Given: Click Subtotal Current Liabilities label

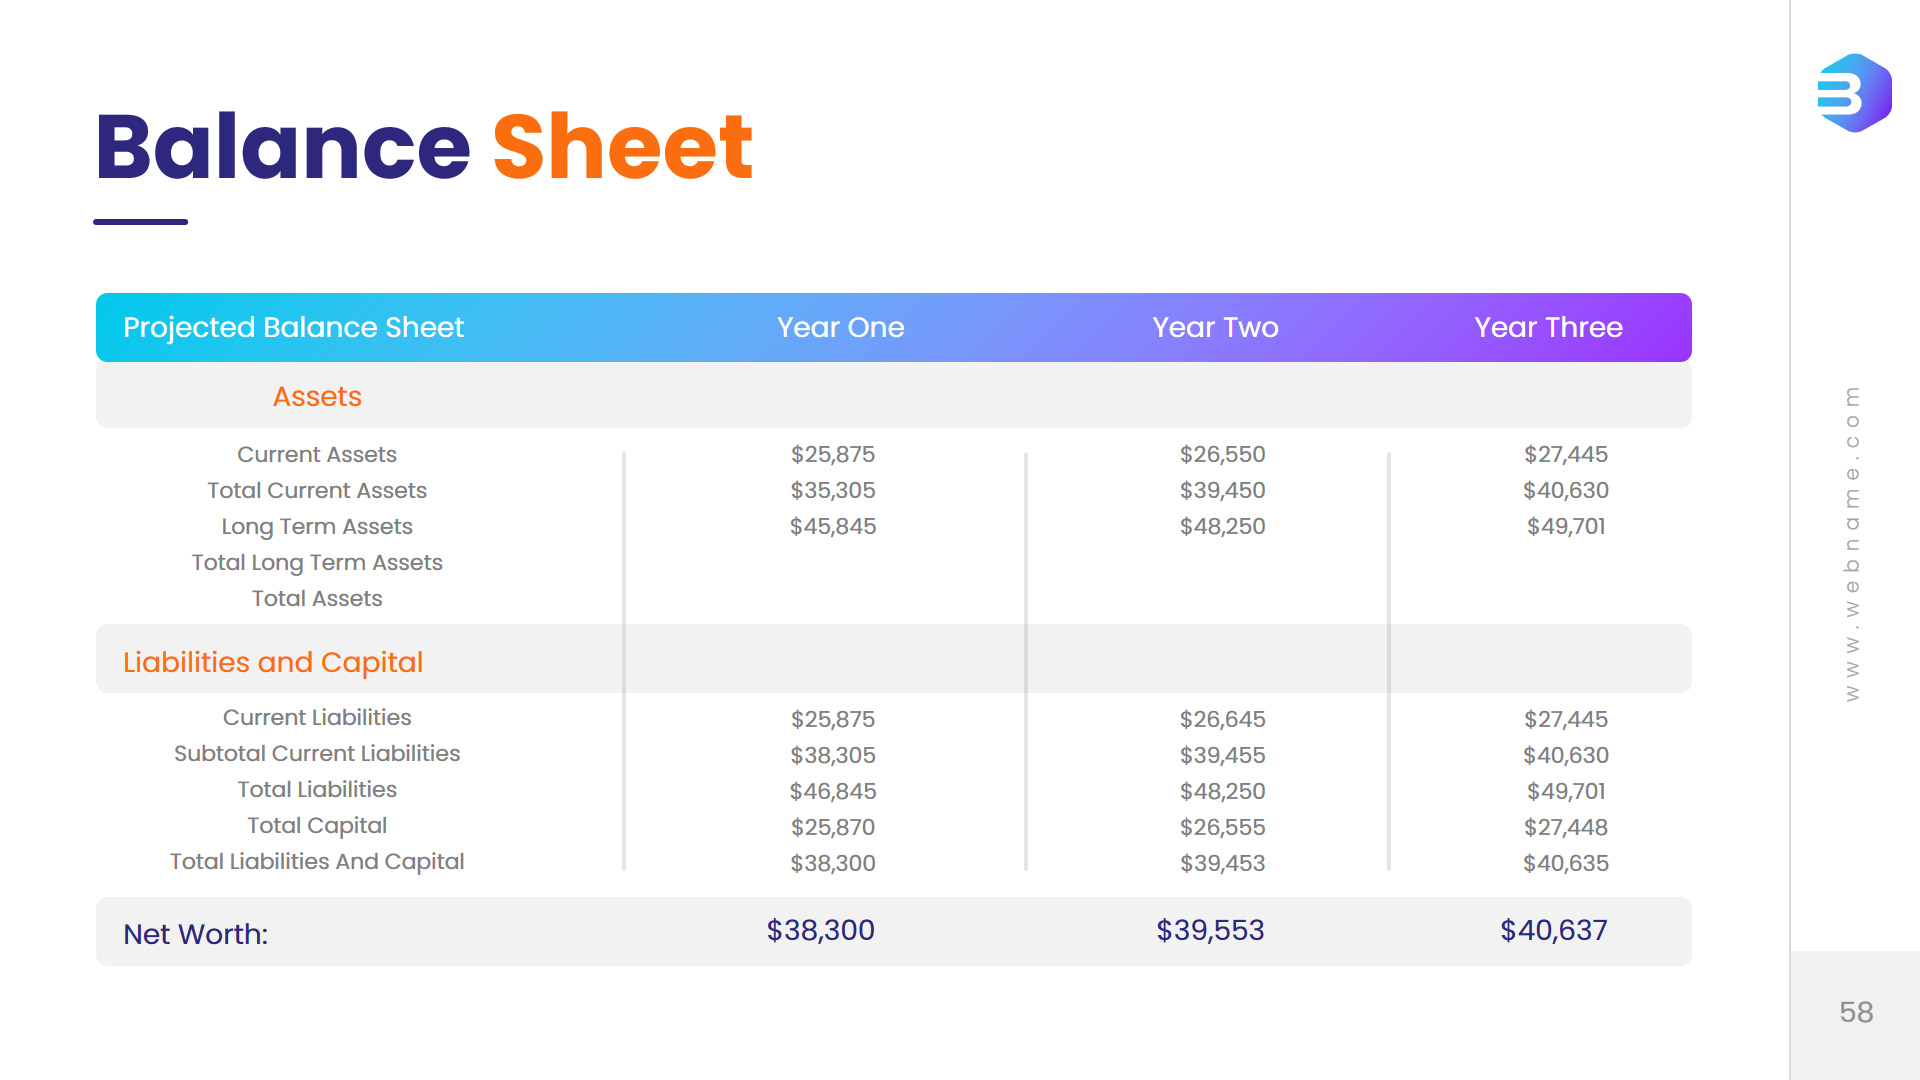Looking at the screenshot, I should (x=317, y=753).
